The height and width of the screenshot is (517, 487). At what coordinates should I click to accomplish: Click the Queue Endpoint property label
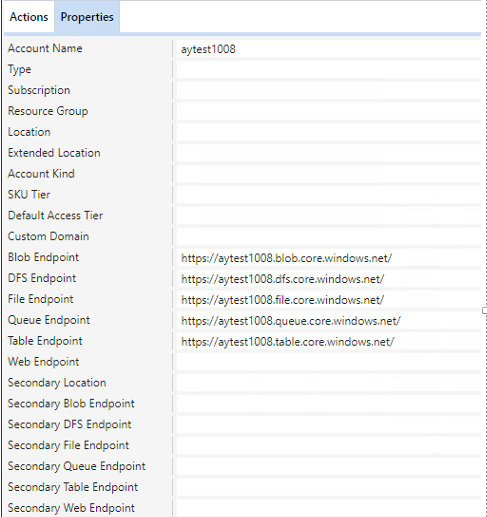pos(49,320)
